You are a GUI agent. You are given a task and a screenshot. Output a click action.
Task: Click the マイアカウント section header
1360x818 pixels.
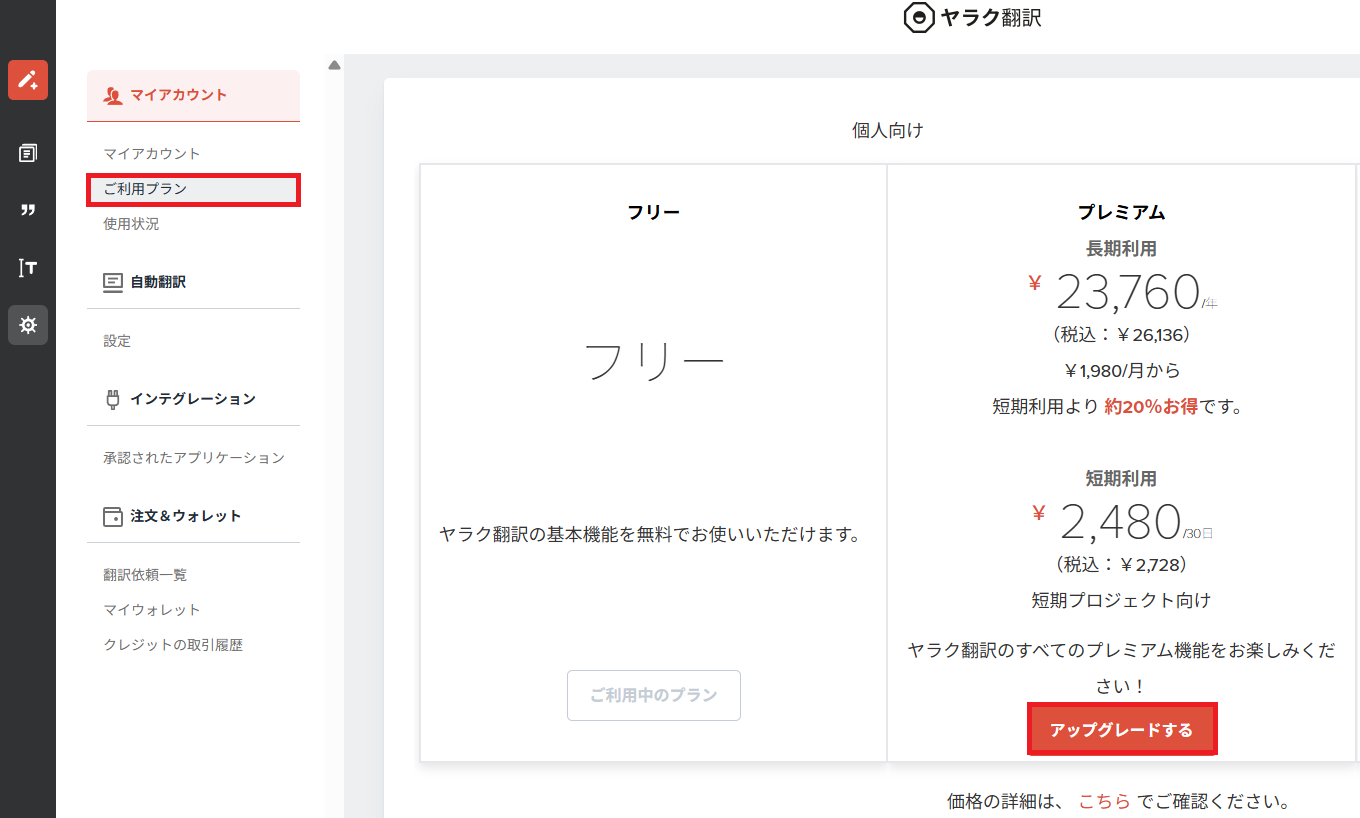point(193,95)
